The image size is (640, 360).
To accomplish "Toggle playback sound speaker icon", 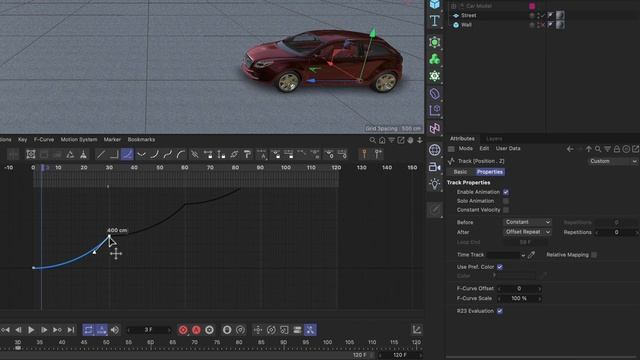I will 115,330.
